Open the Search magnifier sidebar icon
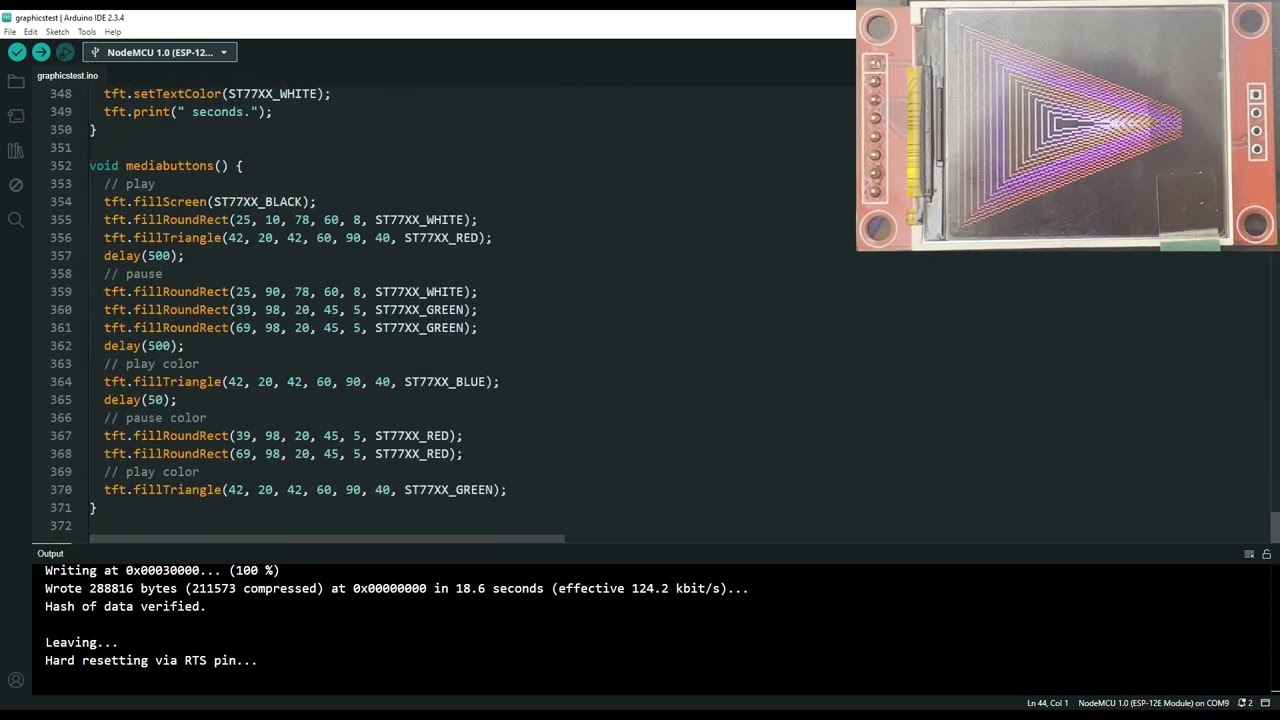Screen dimensions: 1280x720 click(x=15, y=219)
